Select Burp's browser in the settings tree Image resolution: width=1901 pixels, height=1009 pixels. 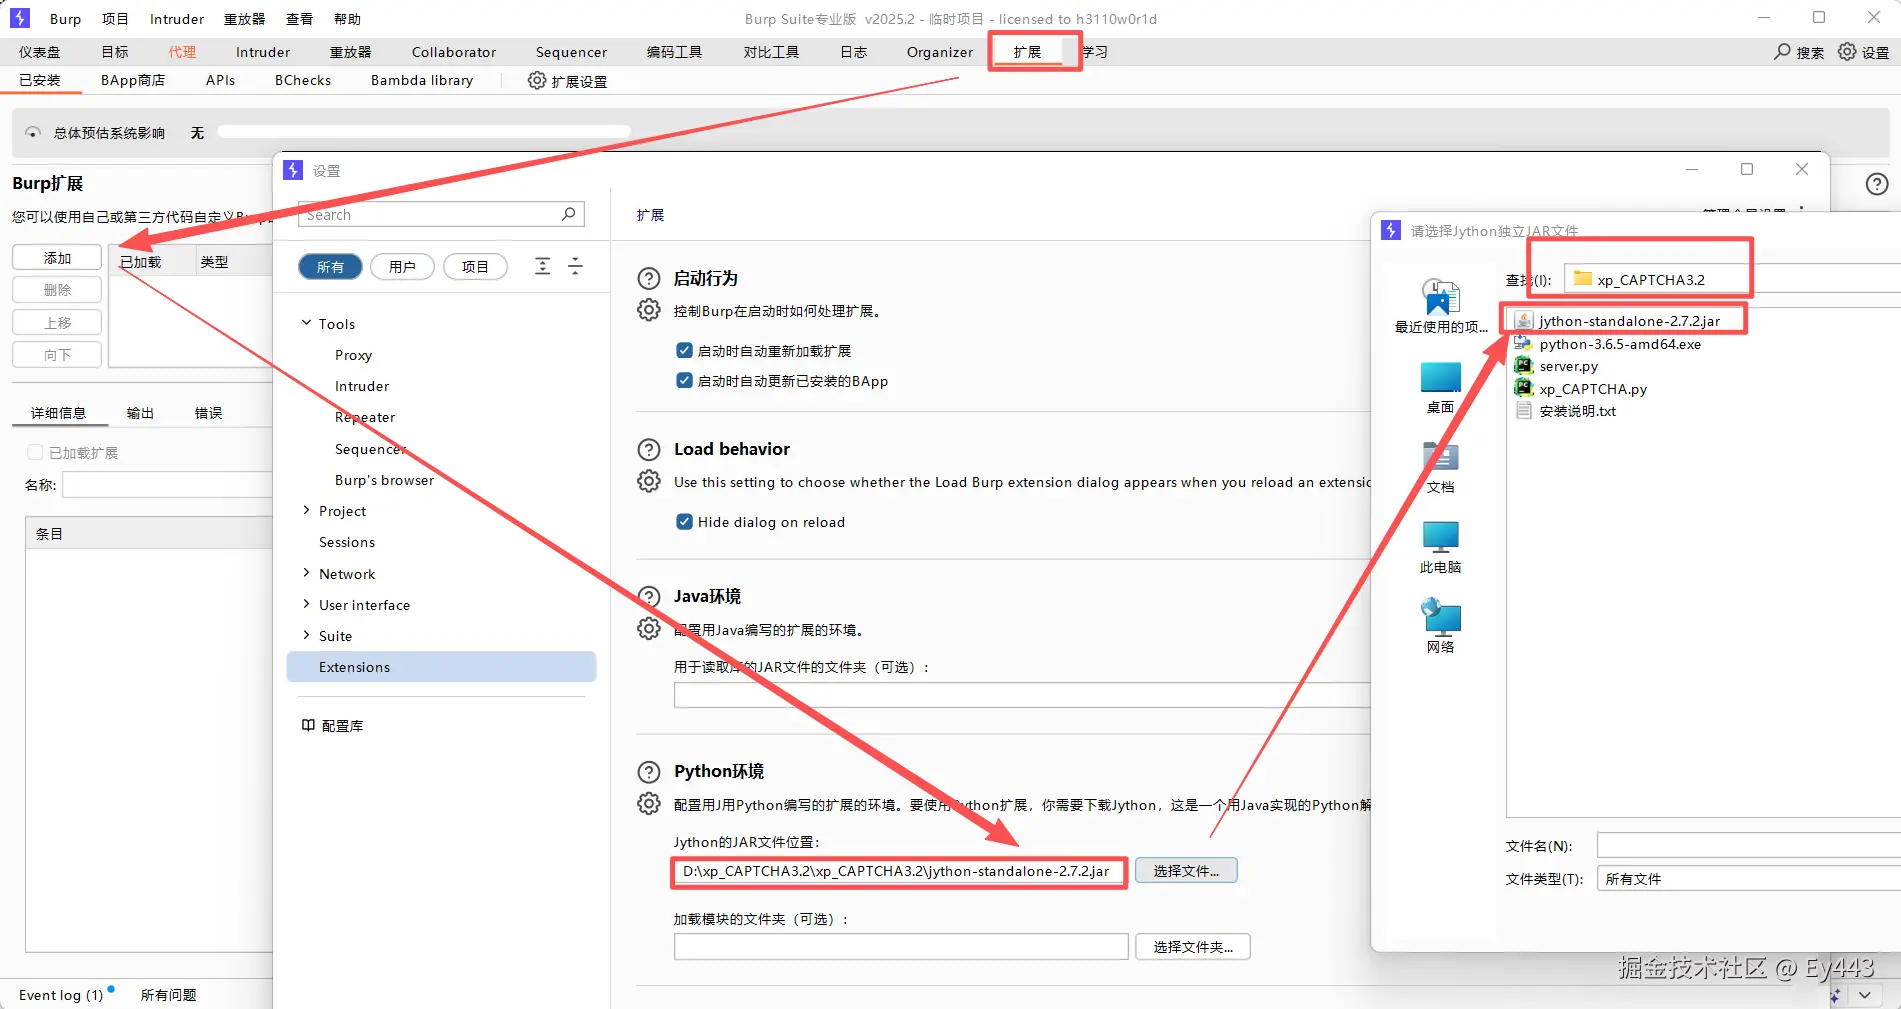[x=385, y=480]
